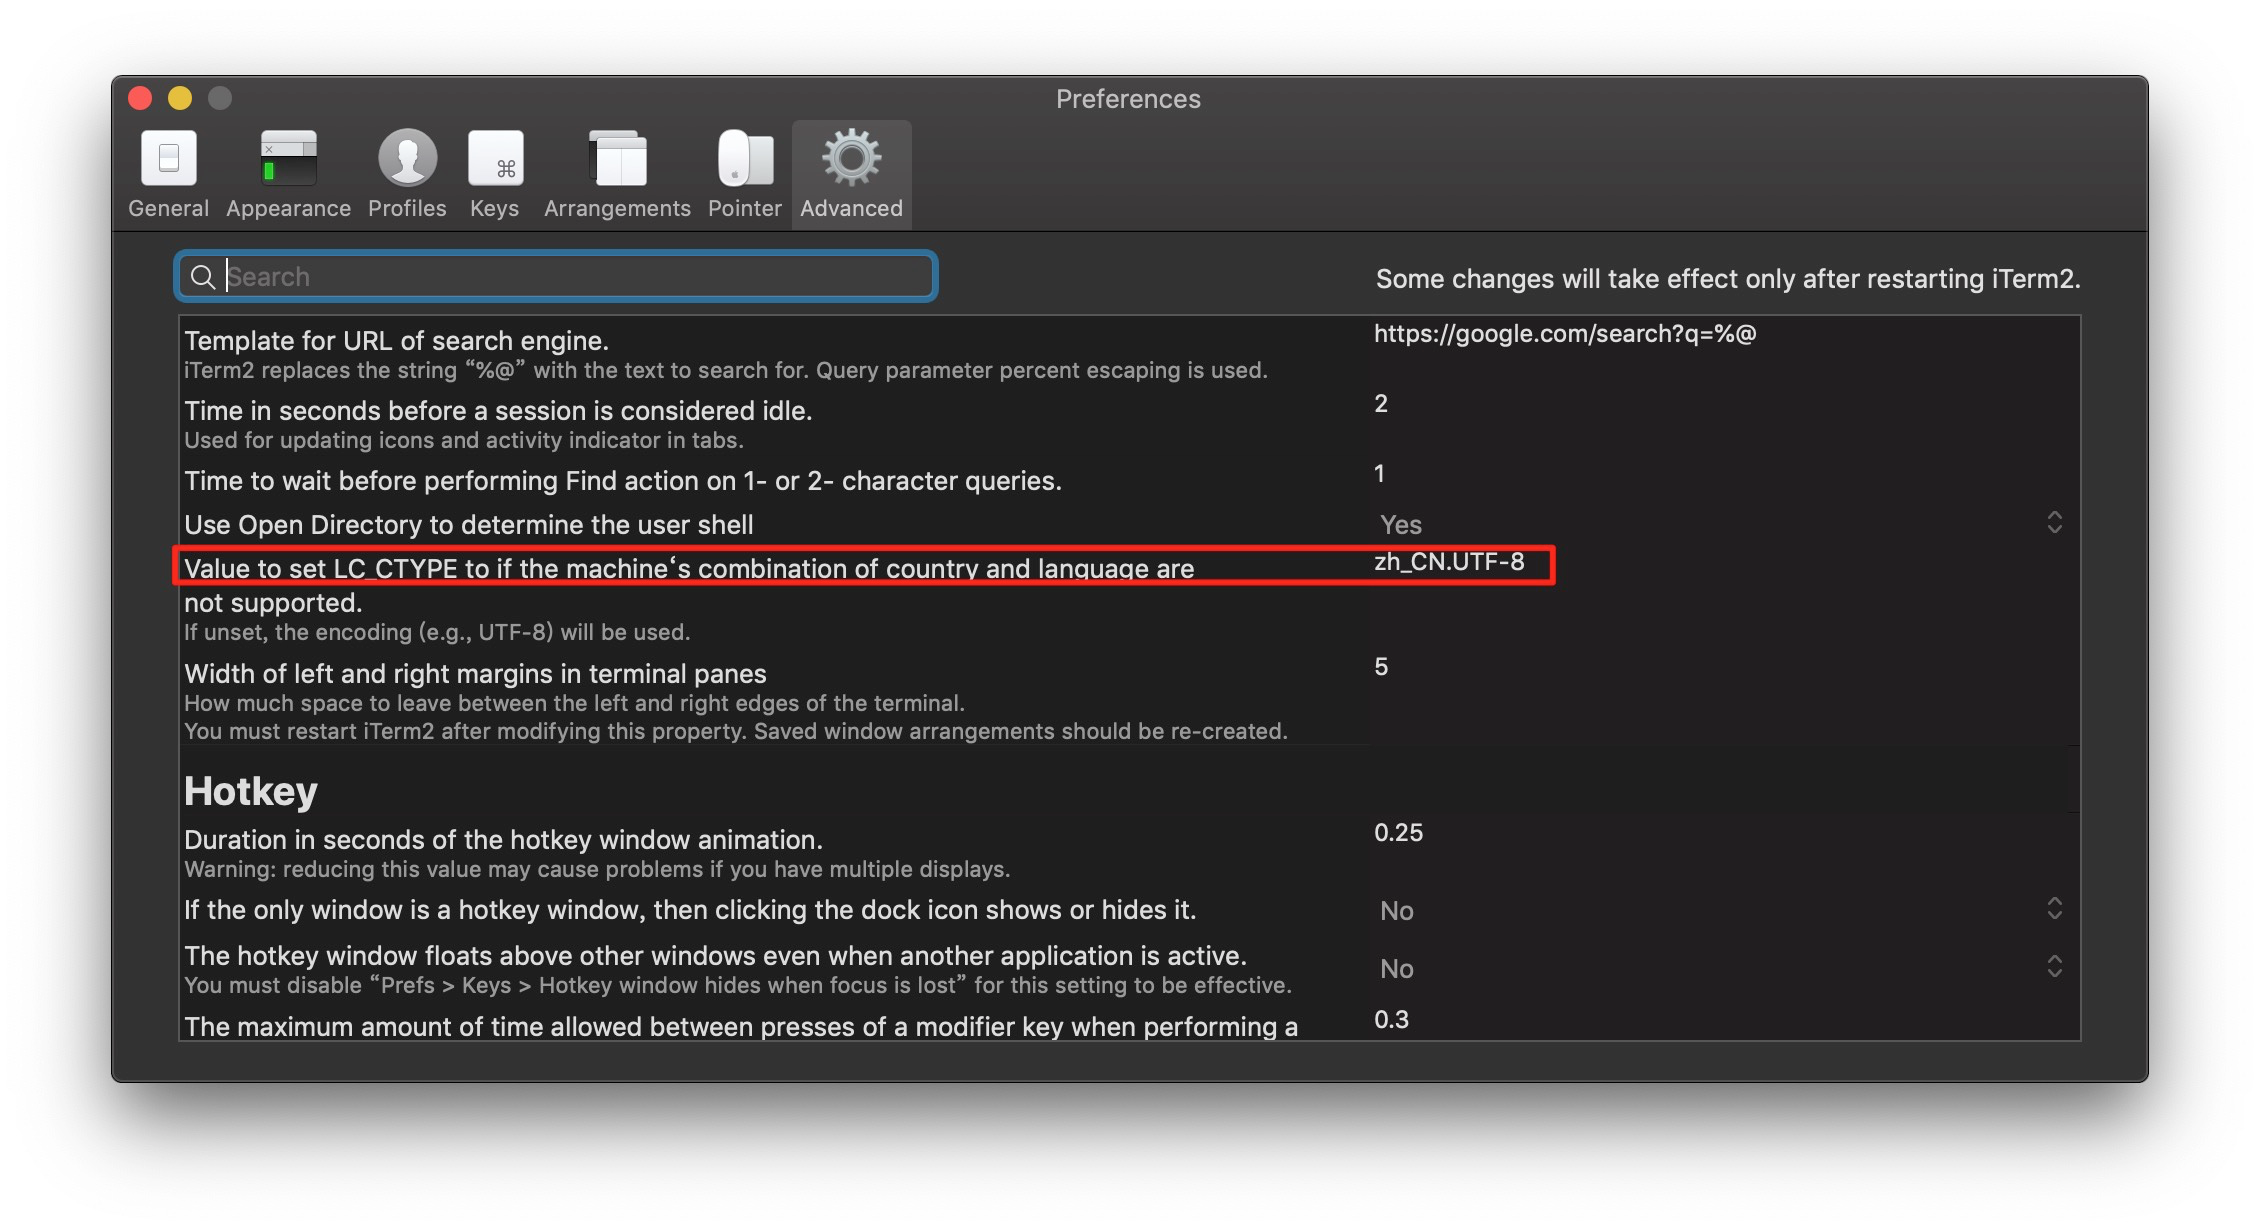The image size is (2260, 1230).
Task: Edit the LC_CTYPE value zh_CN.UTF-8
Action: [1449, 562]
